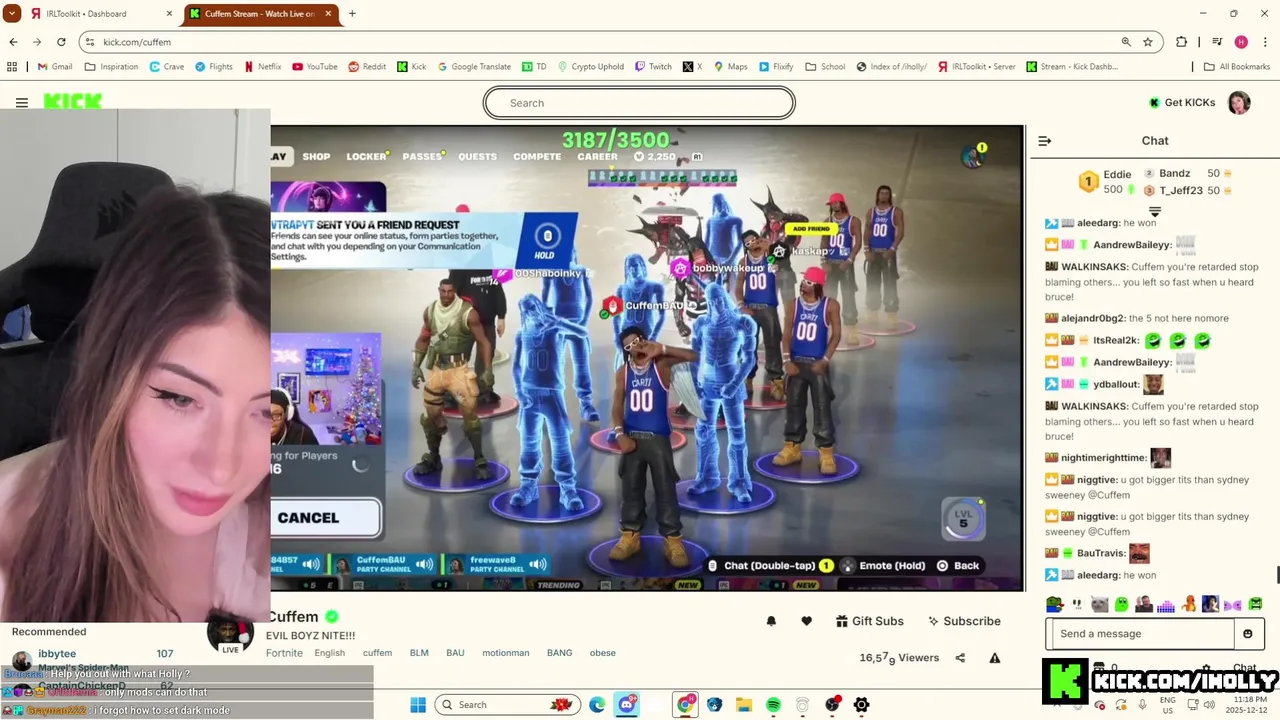This screenshot has height=720, width=1280.
Task: Open the media controls icon in the Chrome toolbar
Action: 1217,42
